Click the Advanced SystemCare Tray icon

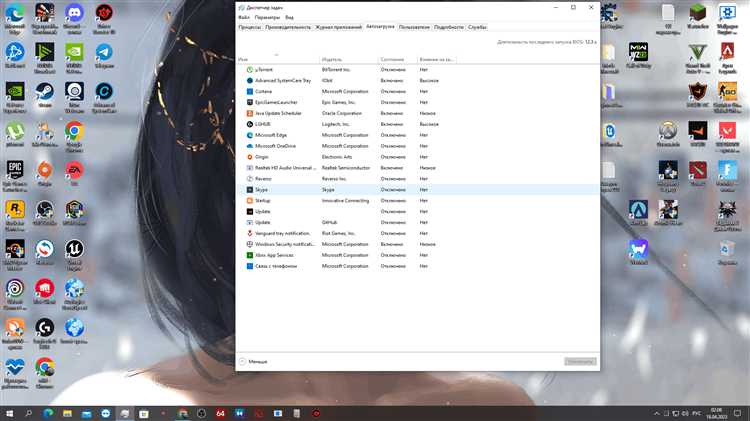pyautogui.click(x=249, y=80)
